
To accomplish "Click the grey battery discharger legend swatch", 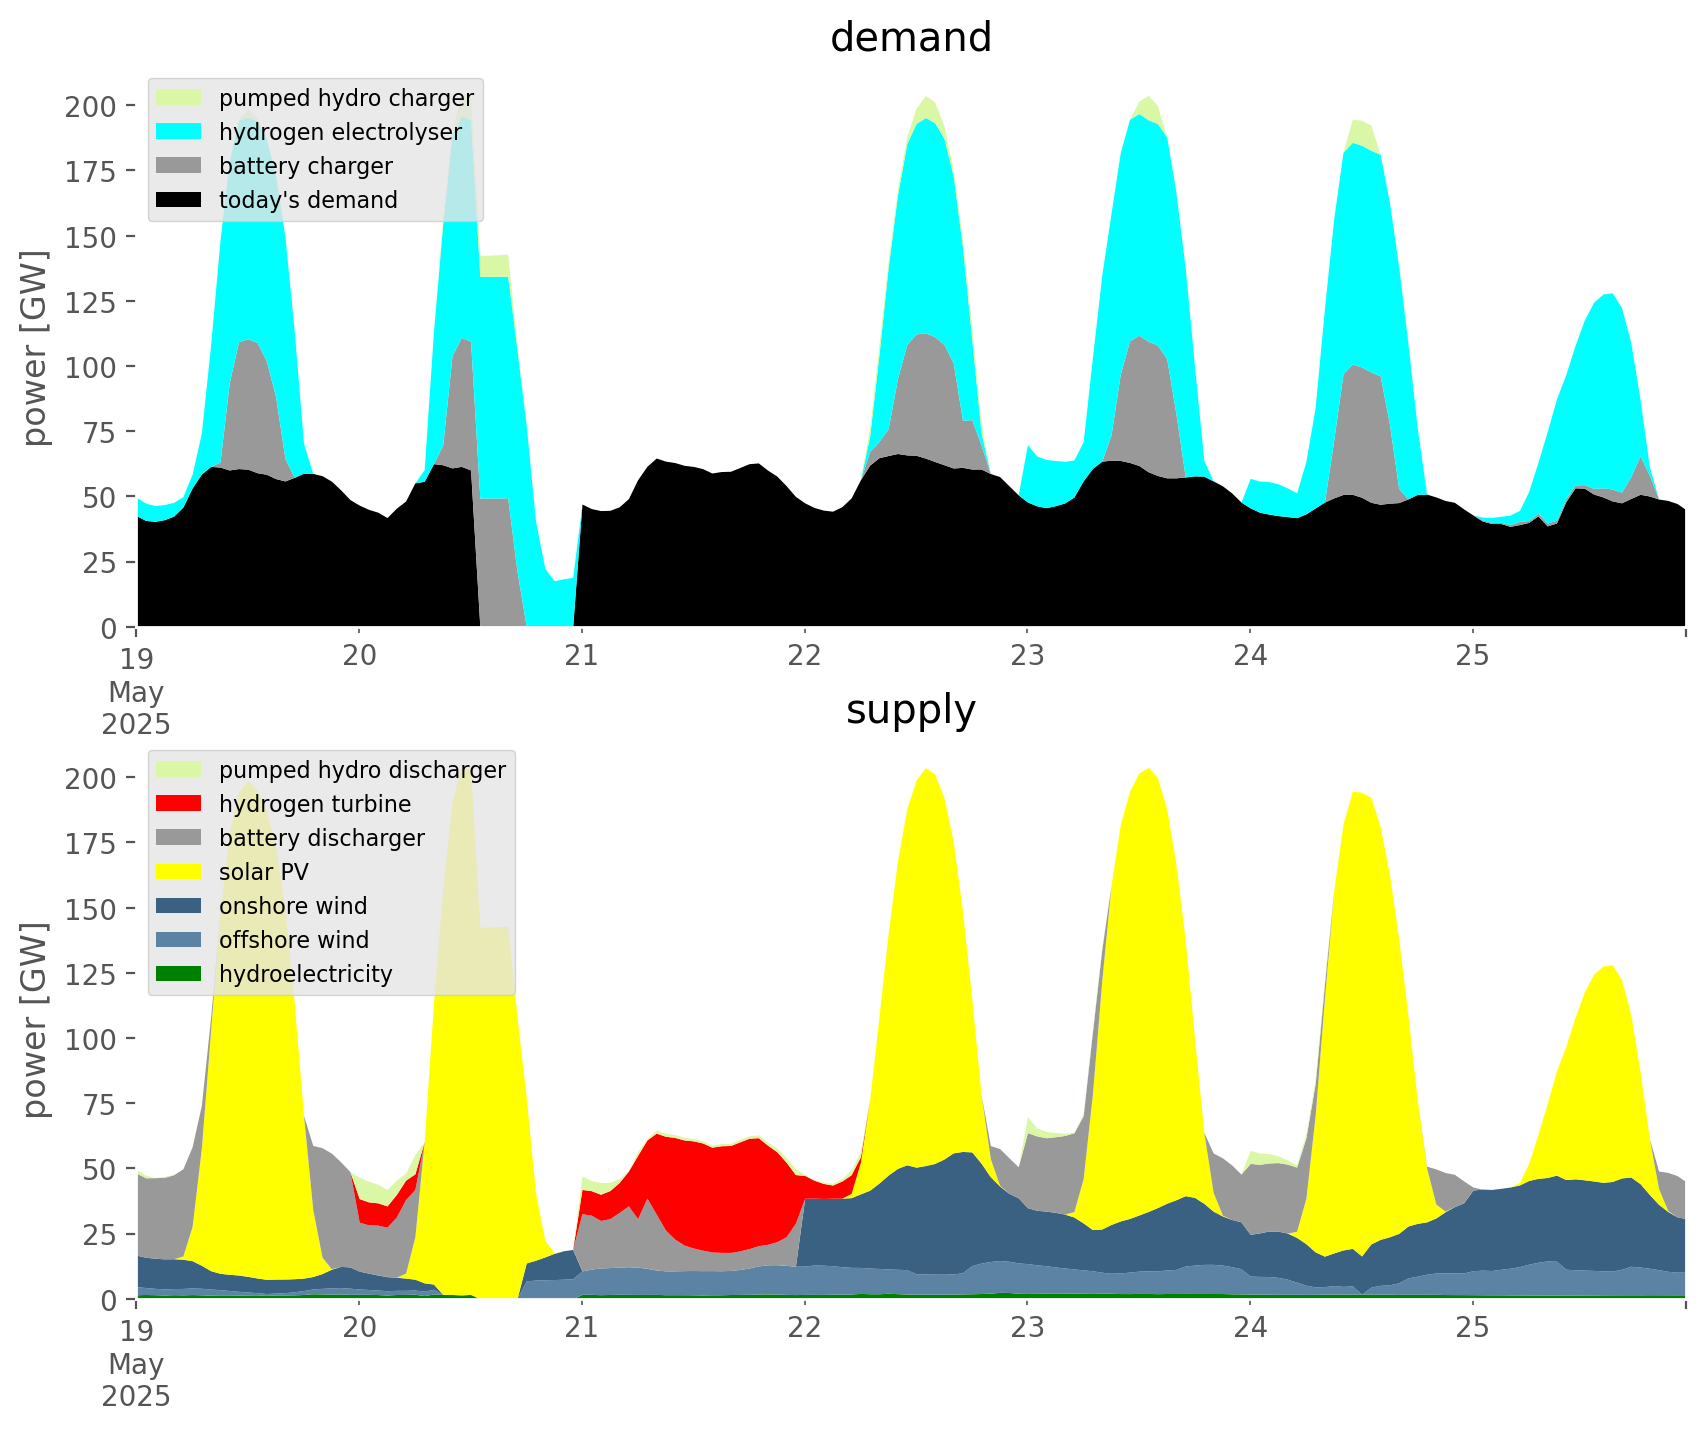I will click(x=179, y=838).
